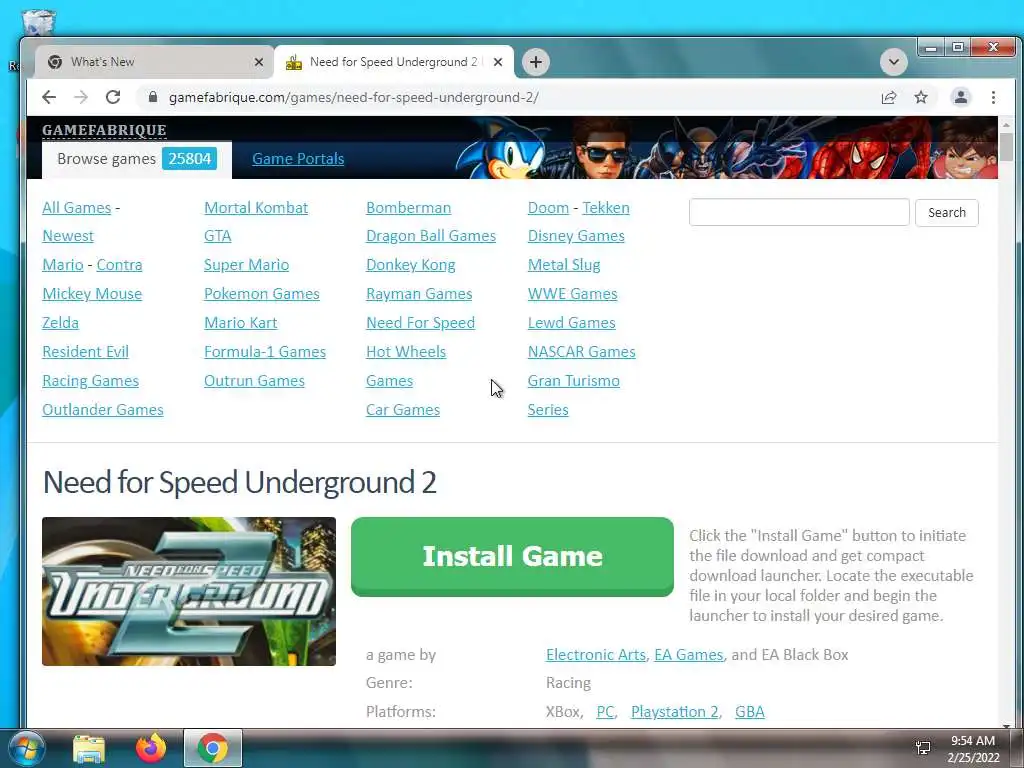Click the address bar URL
The width and height of the screenshot is (1024, 768).
coord(353,97)
